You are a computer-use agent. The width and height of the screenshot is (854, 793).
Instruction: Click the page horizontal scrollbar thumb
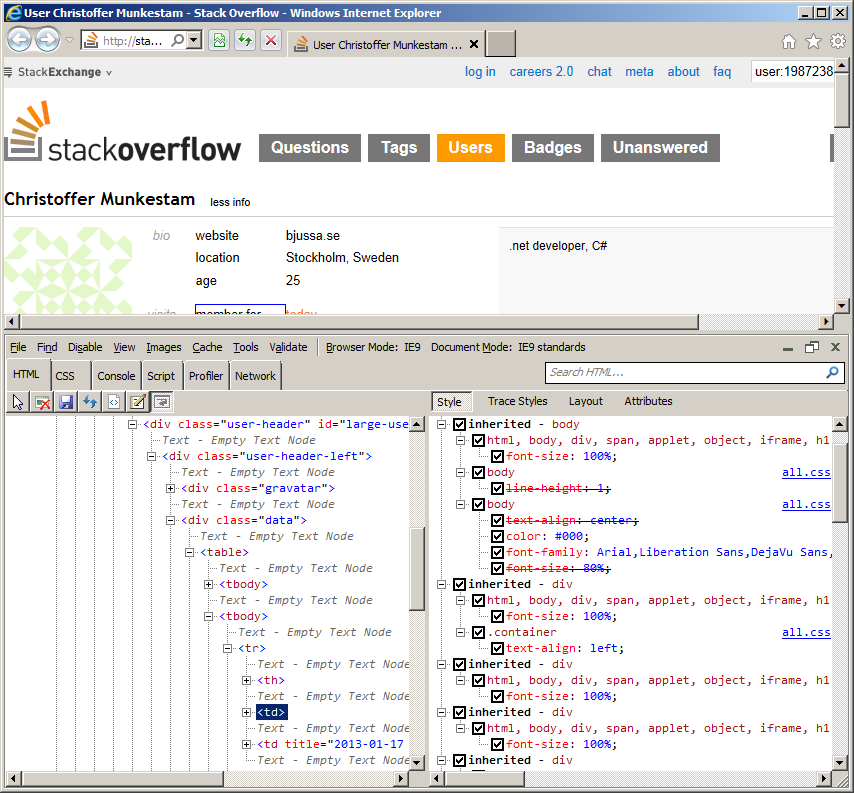point(359,322)
